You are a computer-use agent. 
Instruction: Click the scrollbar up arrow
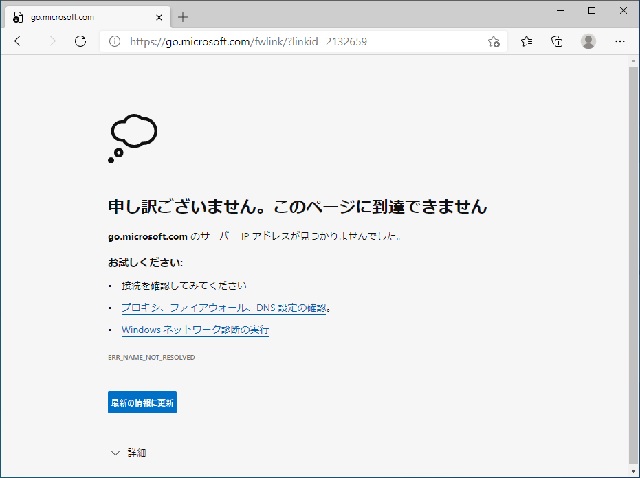633,61
